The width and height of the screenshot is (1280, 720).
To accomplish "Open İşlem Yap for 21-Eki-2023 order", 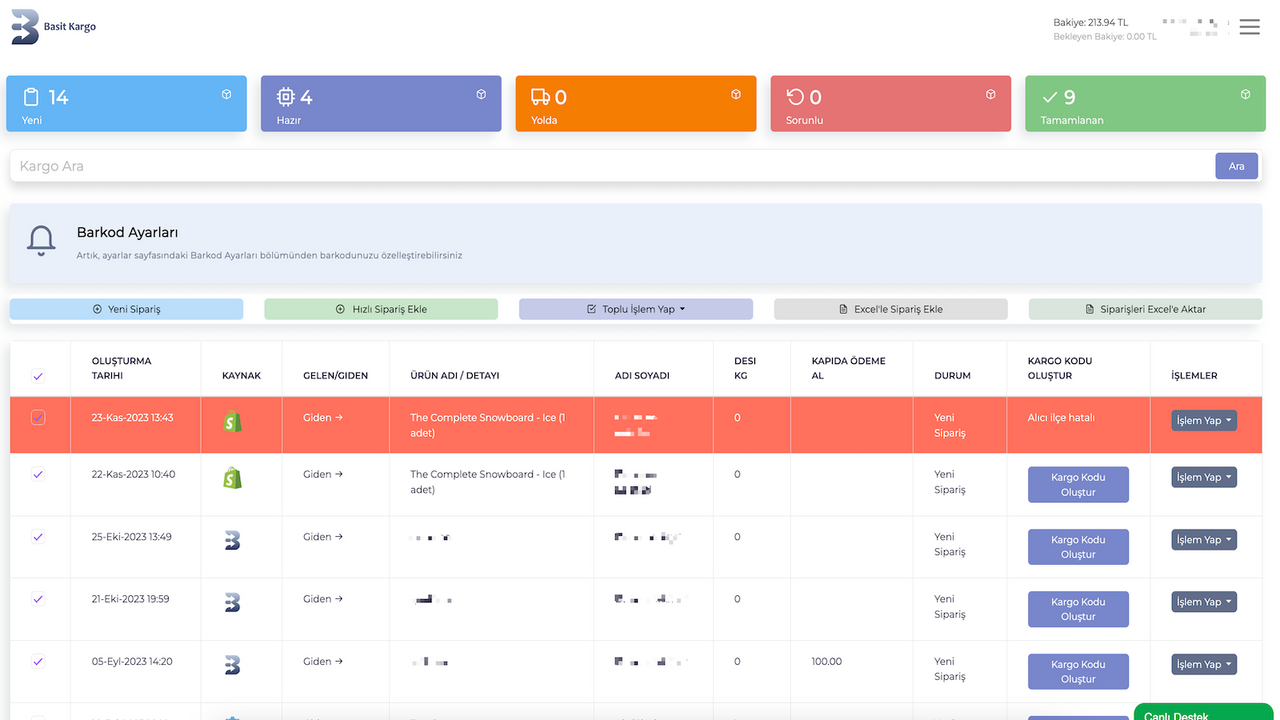I will 1204,602.
